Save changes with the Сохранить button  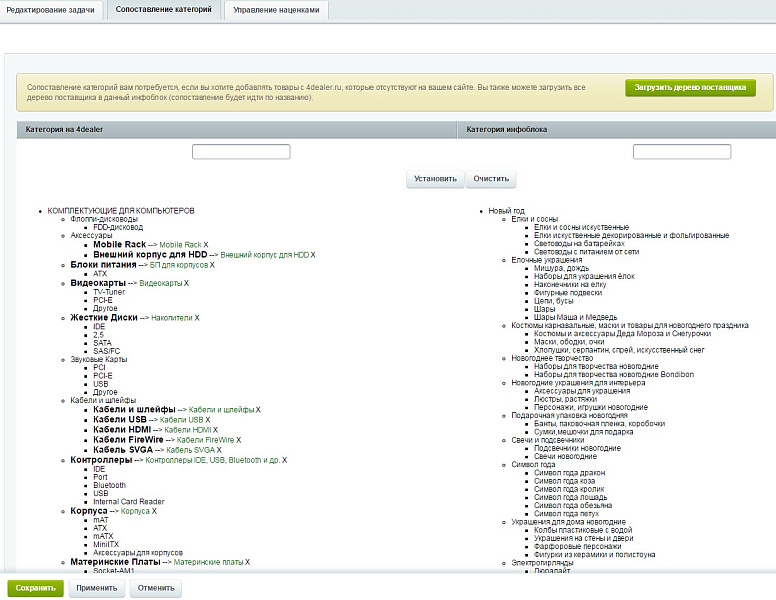point(36,588)
